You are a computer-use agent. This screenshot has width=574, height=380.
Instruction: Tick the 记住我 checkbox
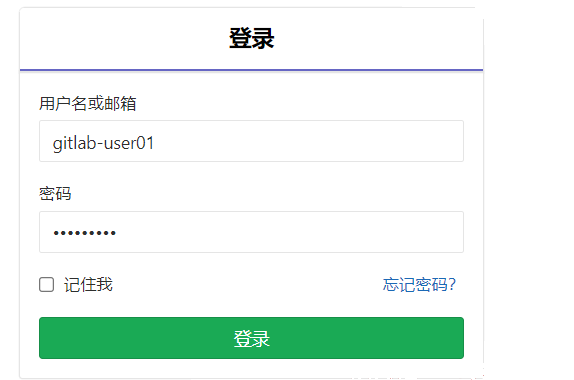click(x=46, y=284)
